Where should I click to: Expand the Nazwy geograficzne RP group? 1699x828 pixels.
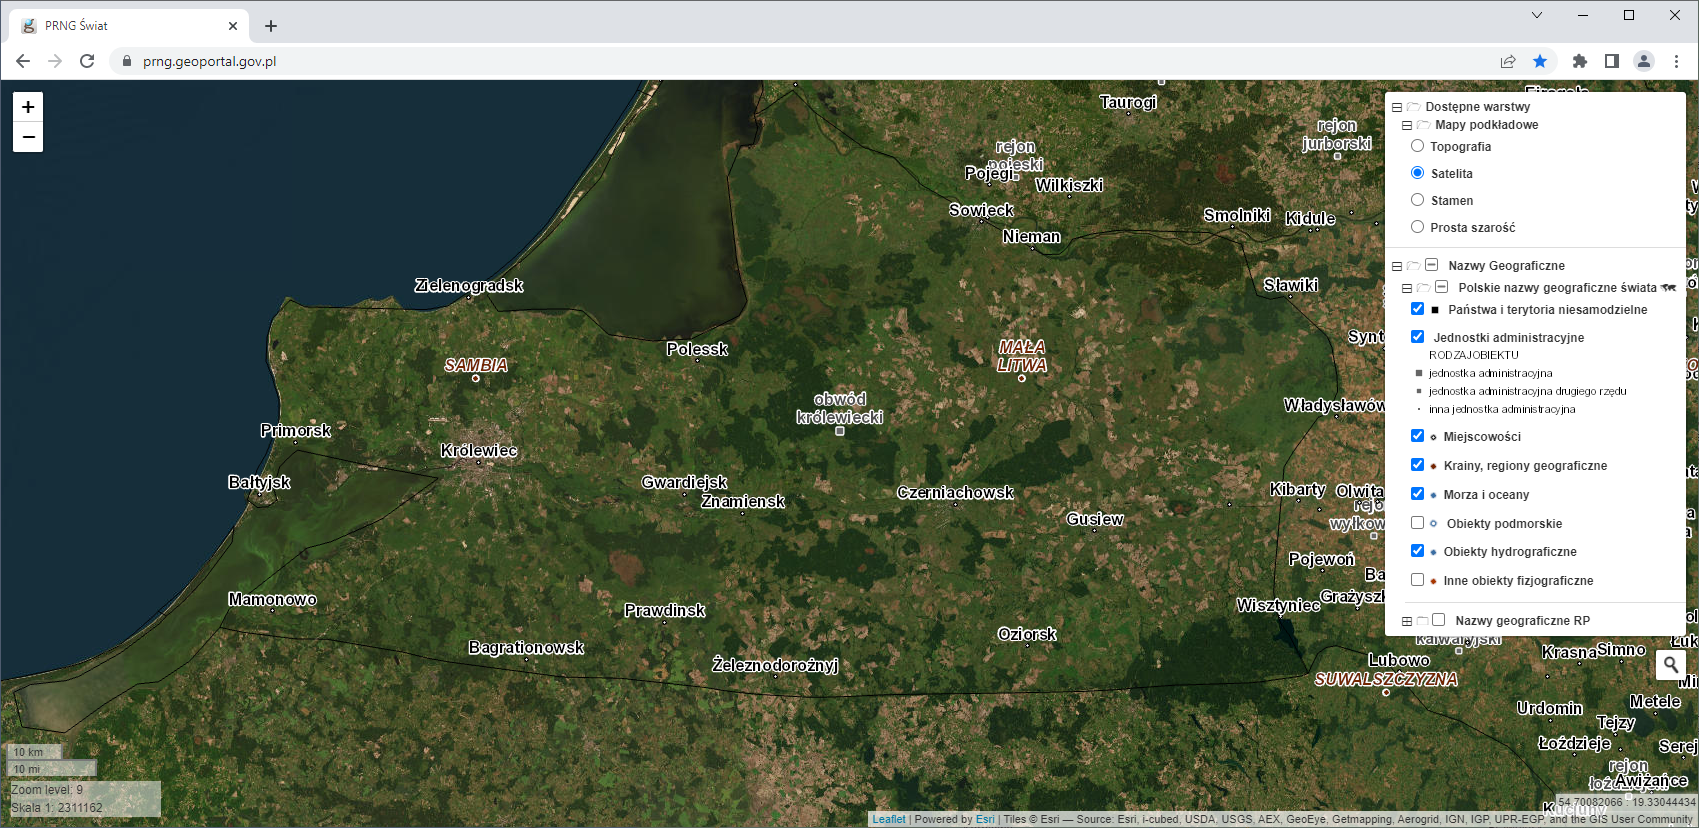(1407, 621)
